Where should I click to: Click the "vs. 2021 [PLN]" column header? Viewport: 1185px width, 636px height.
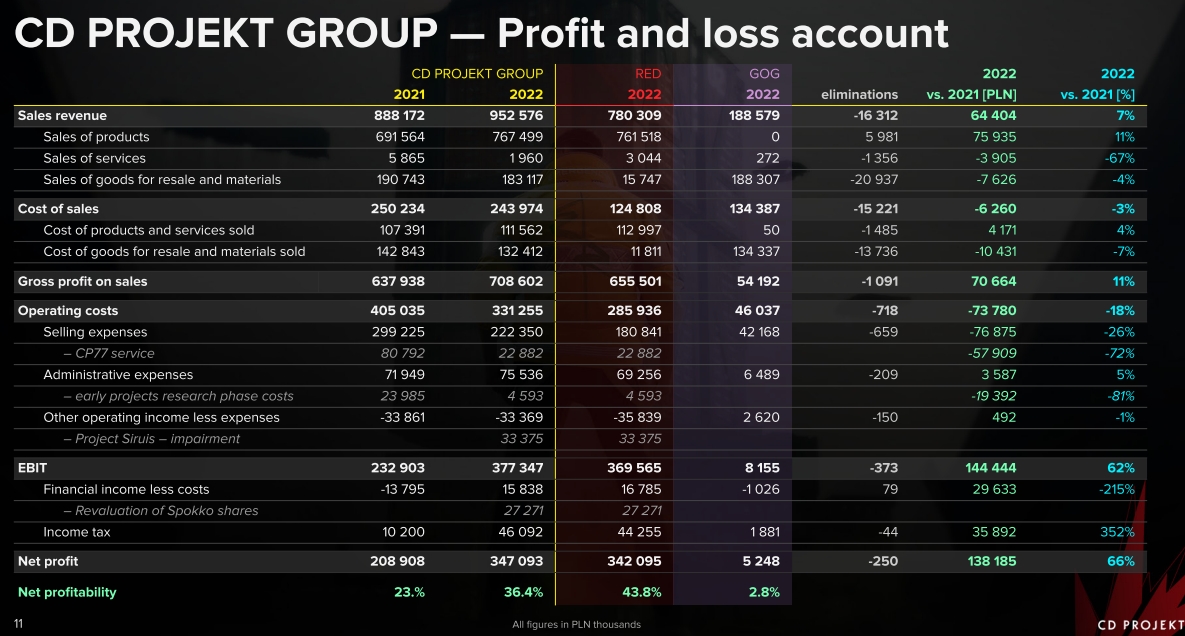971,95
